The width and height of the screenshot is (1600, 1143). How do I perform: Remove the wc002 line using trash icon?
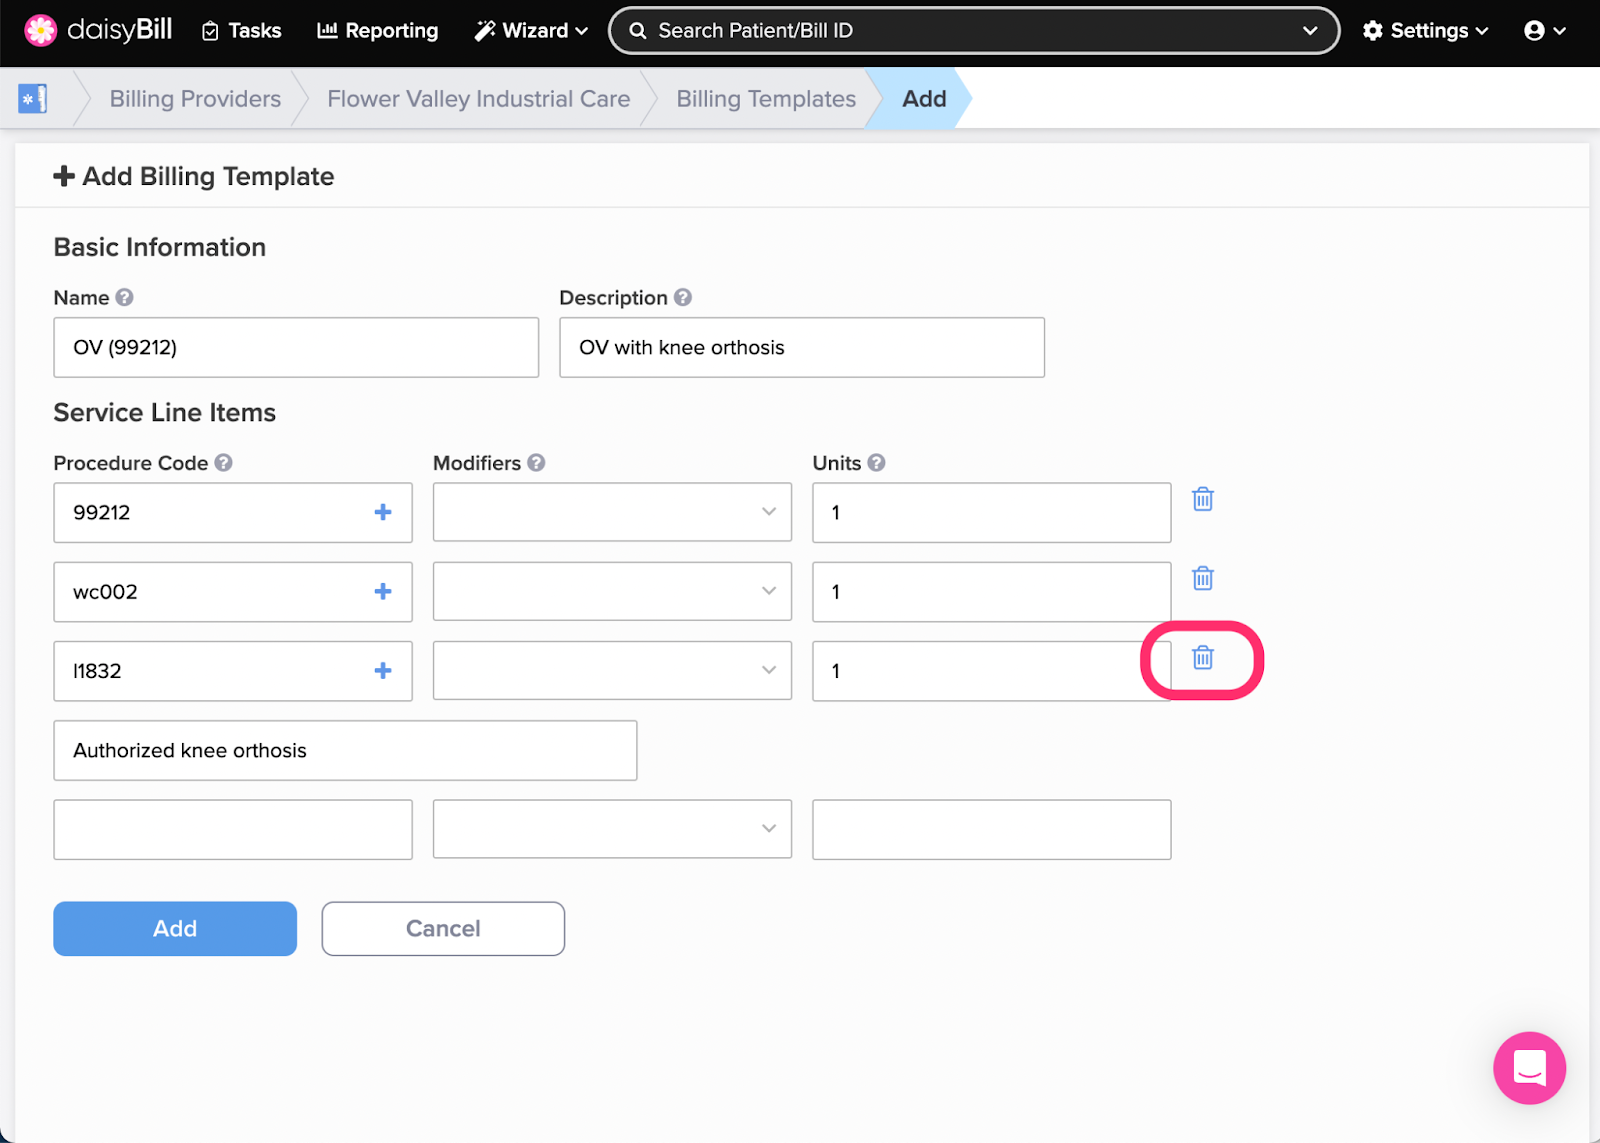tap(1202, 578)
